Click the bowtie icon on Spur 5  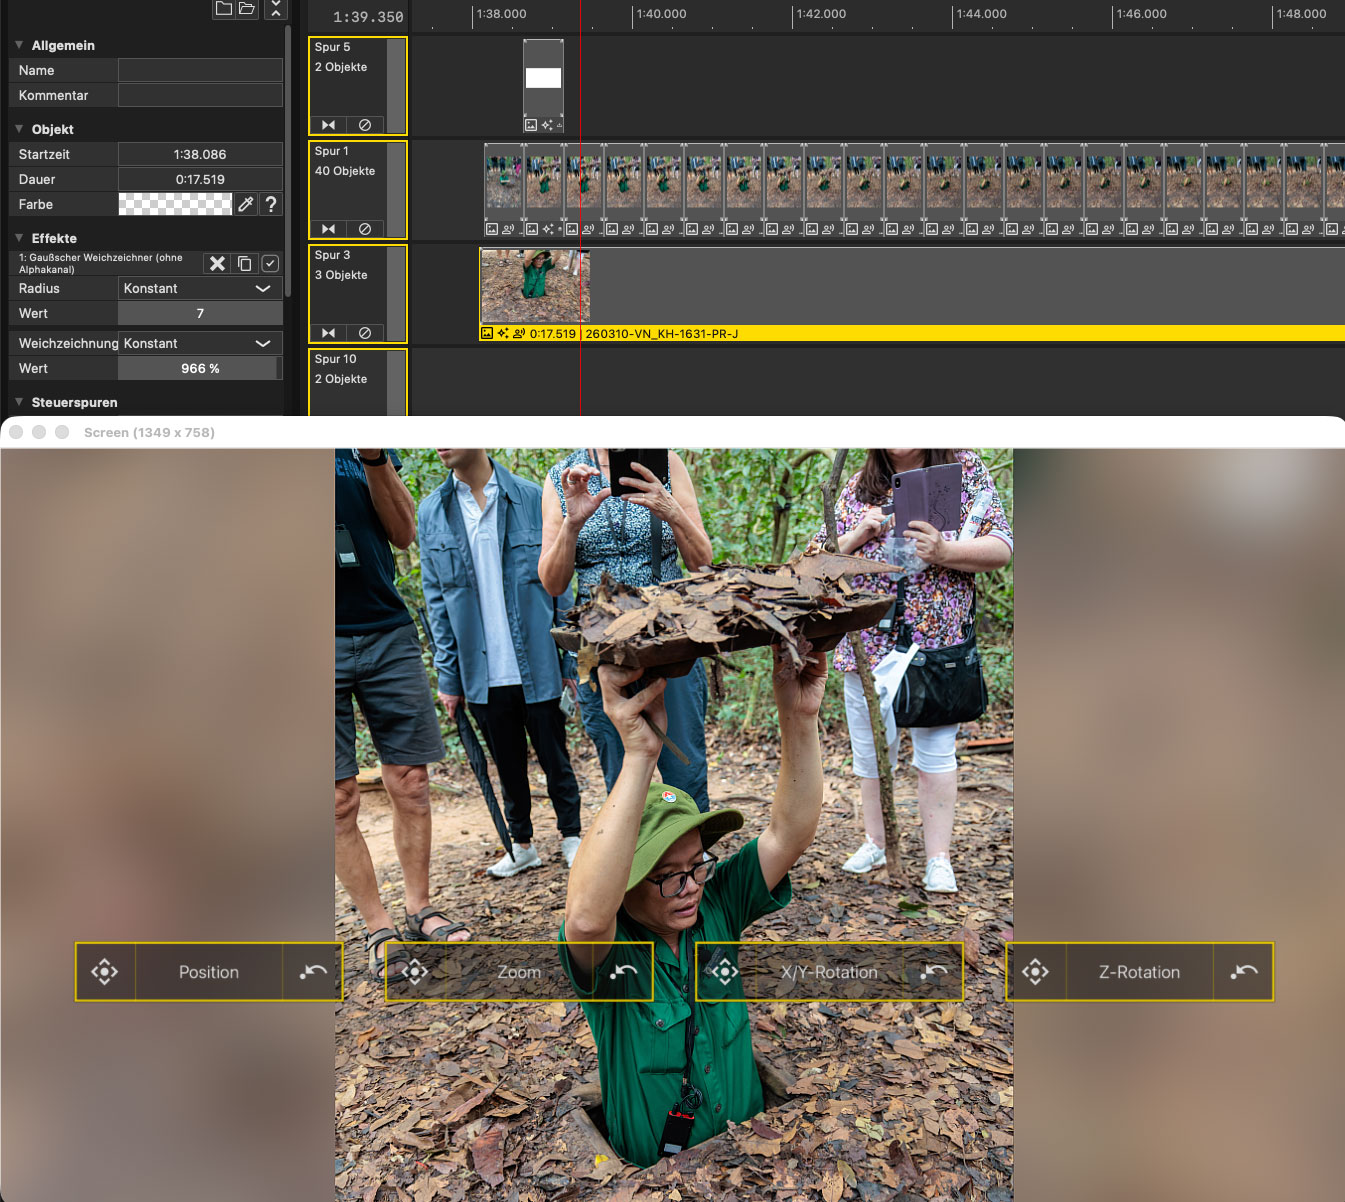328,125
